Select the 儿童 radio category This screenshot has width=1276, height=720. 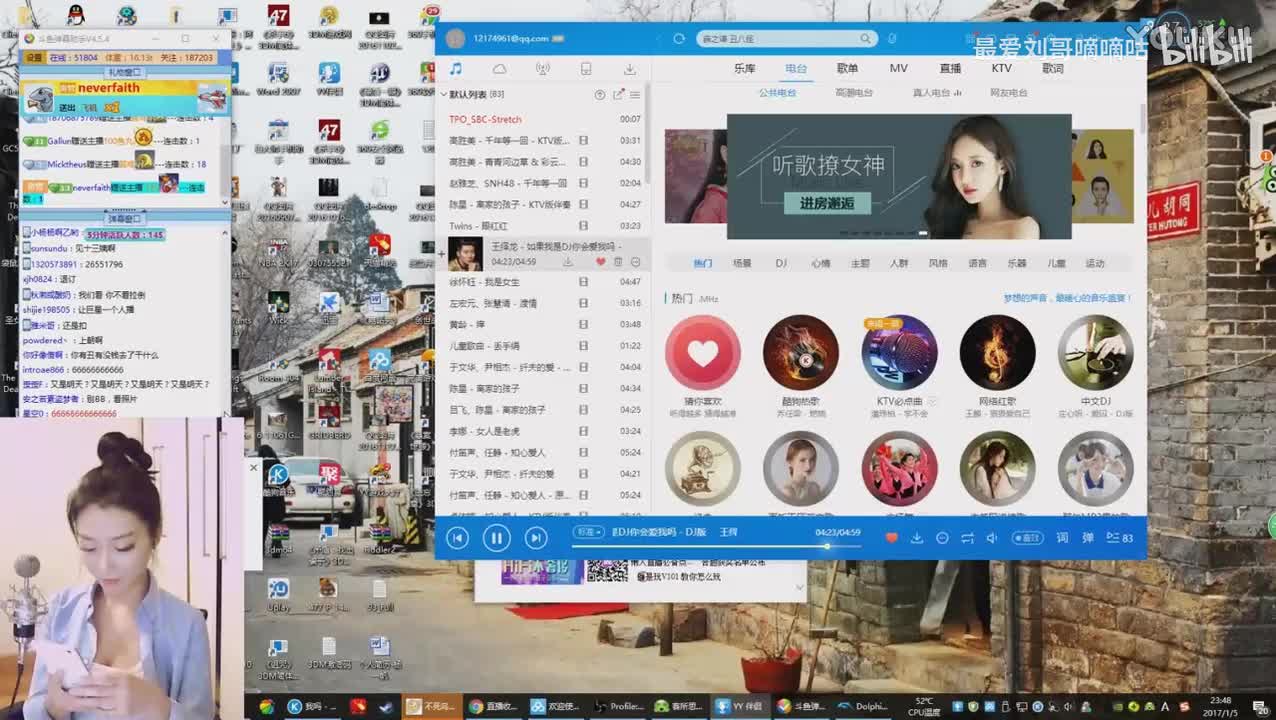1056,263
